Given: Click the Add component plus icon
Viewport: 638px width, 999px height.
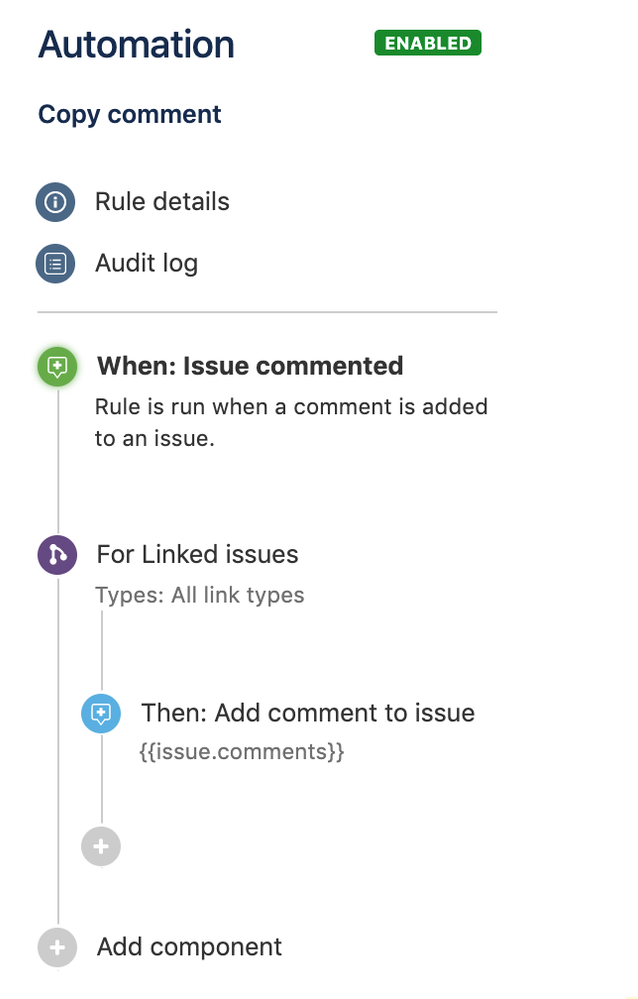Looking at the screenshot, I should click(x=57, y=946).
